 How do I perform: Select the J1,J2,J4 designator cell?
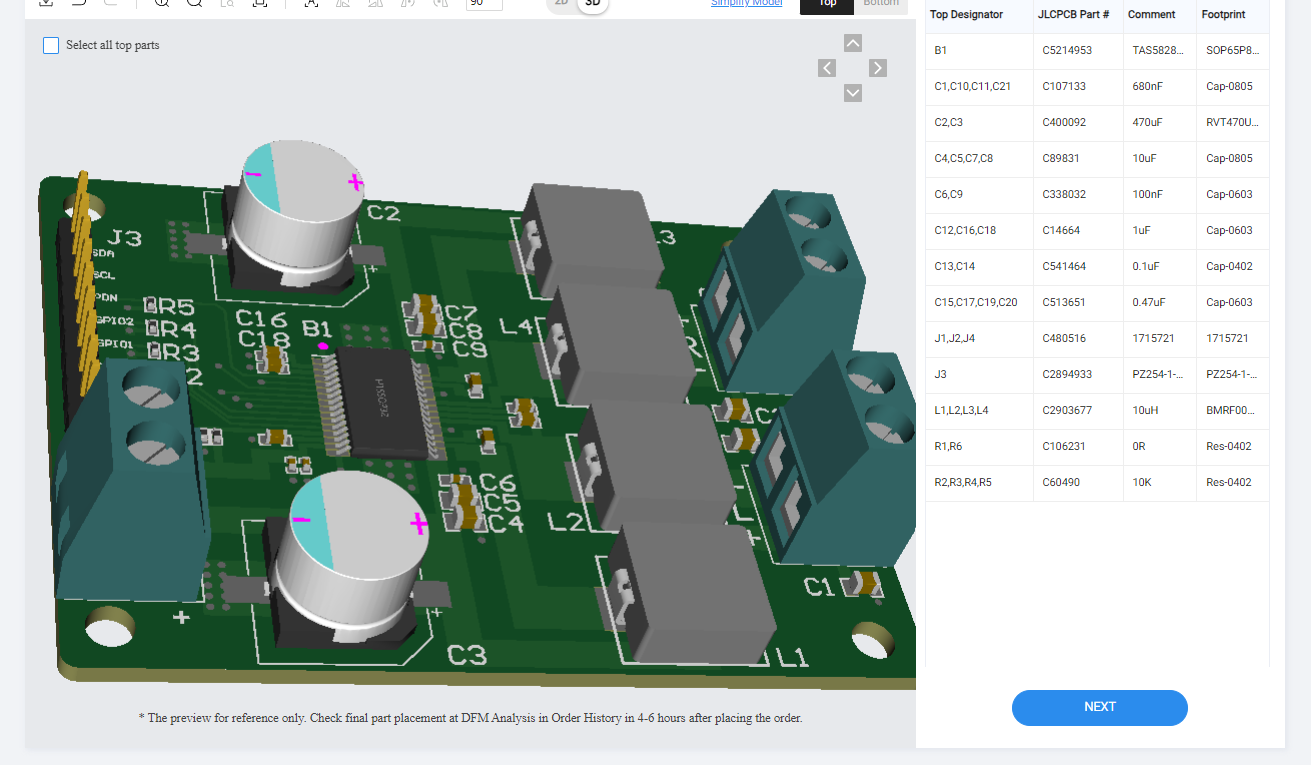point(979,338)
